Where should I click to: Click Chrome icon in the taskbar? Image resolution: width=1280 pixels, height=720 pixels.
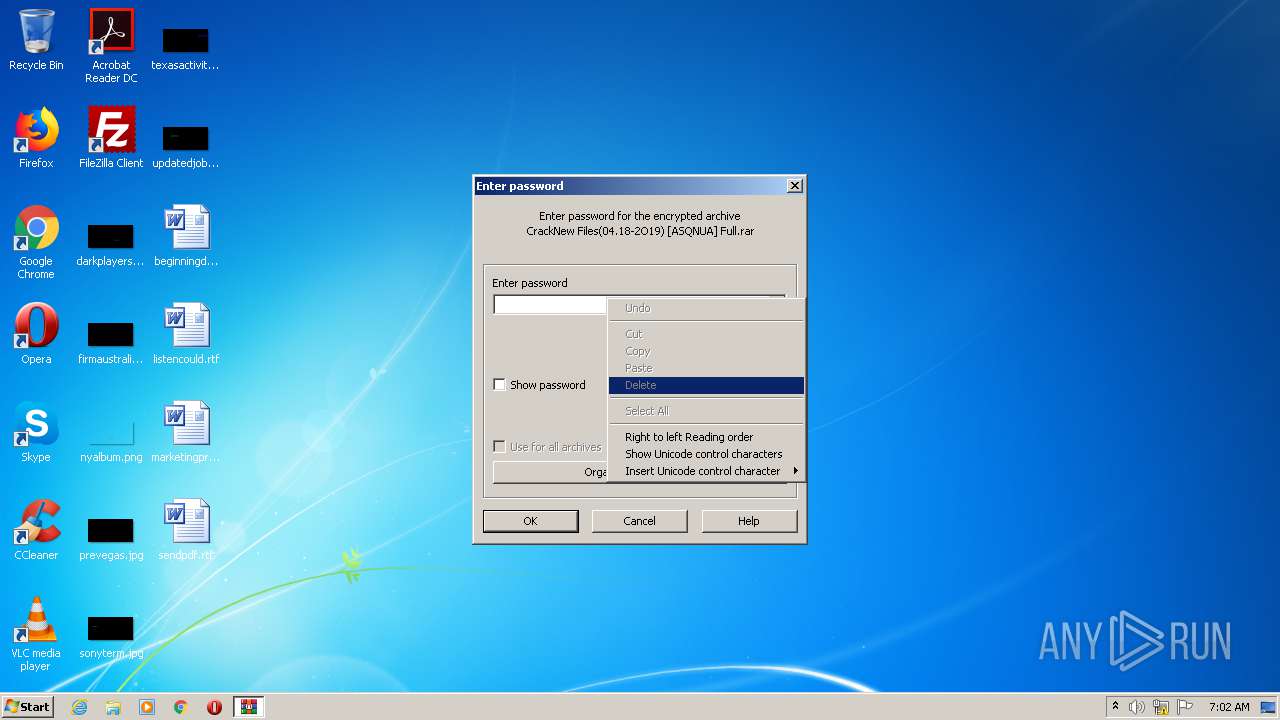pyautogui.click(x=181, y=707)
